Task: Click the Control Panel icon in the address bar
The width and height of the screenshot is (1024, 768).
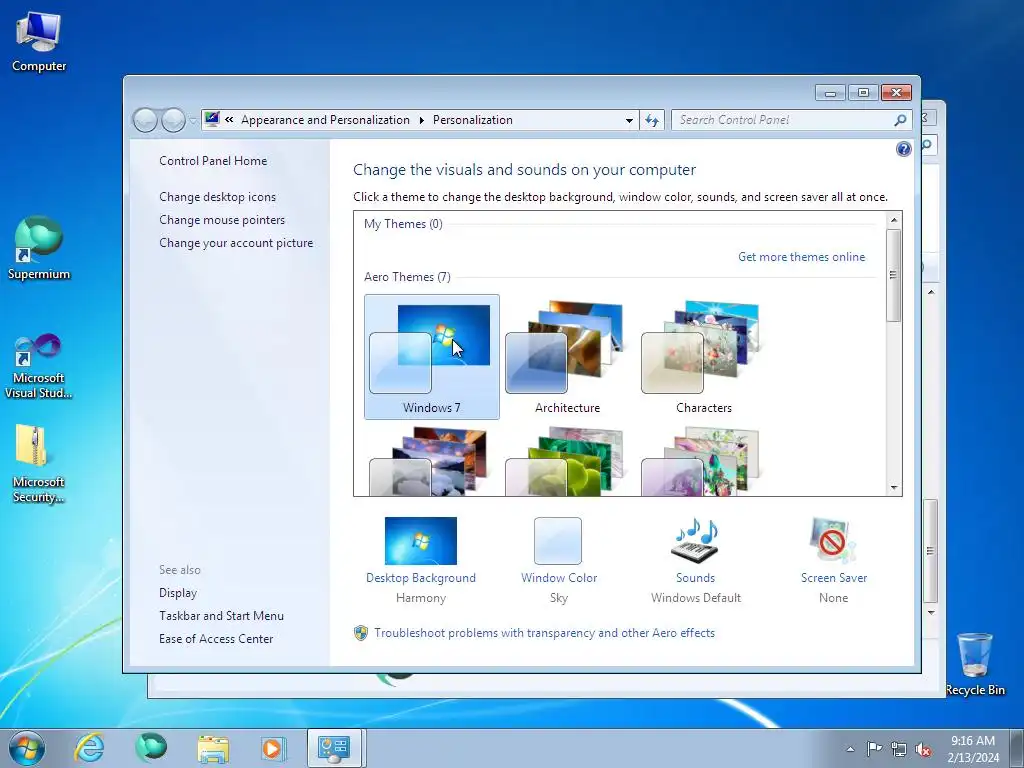Action: tap(212, 120)
